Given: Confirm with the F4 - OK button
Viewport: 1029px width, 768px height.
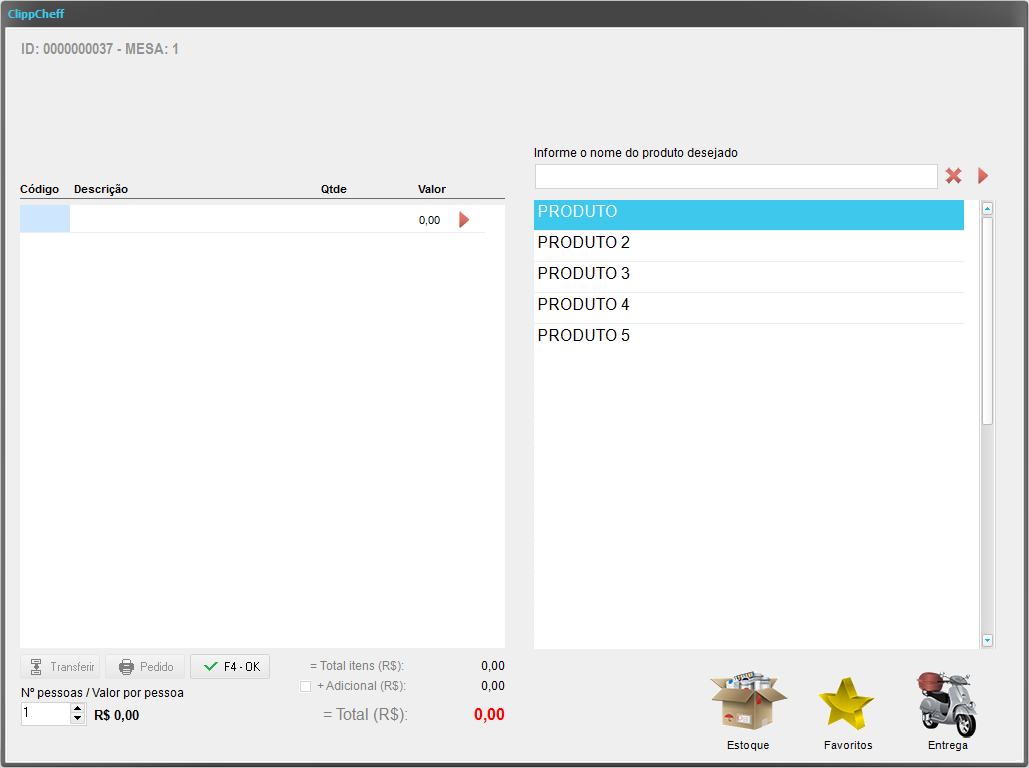Looking at the screenshot, I should pos(230,667).
